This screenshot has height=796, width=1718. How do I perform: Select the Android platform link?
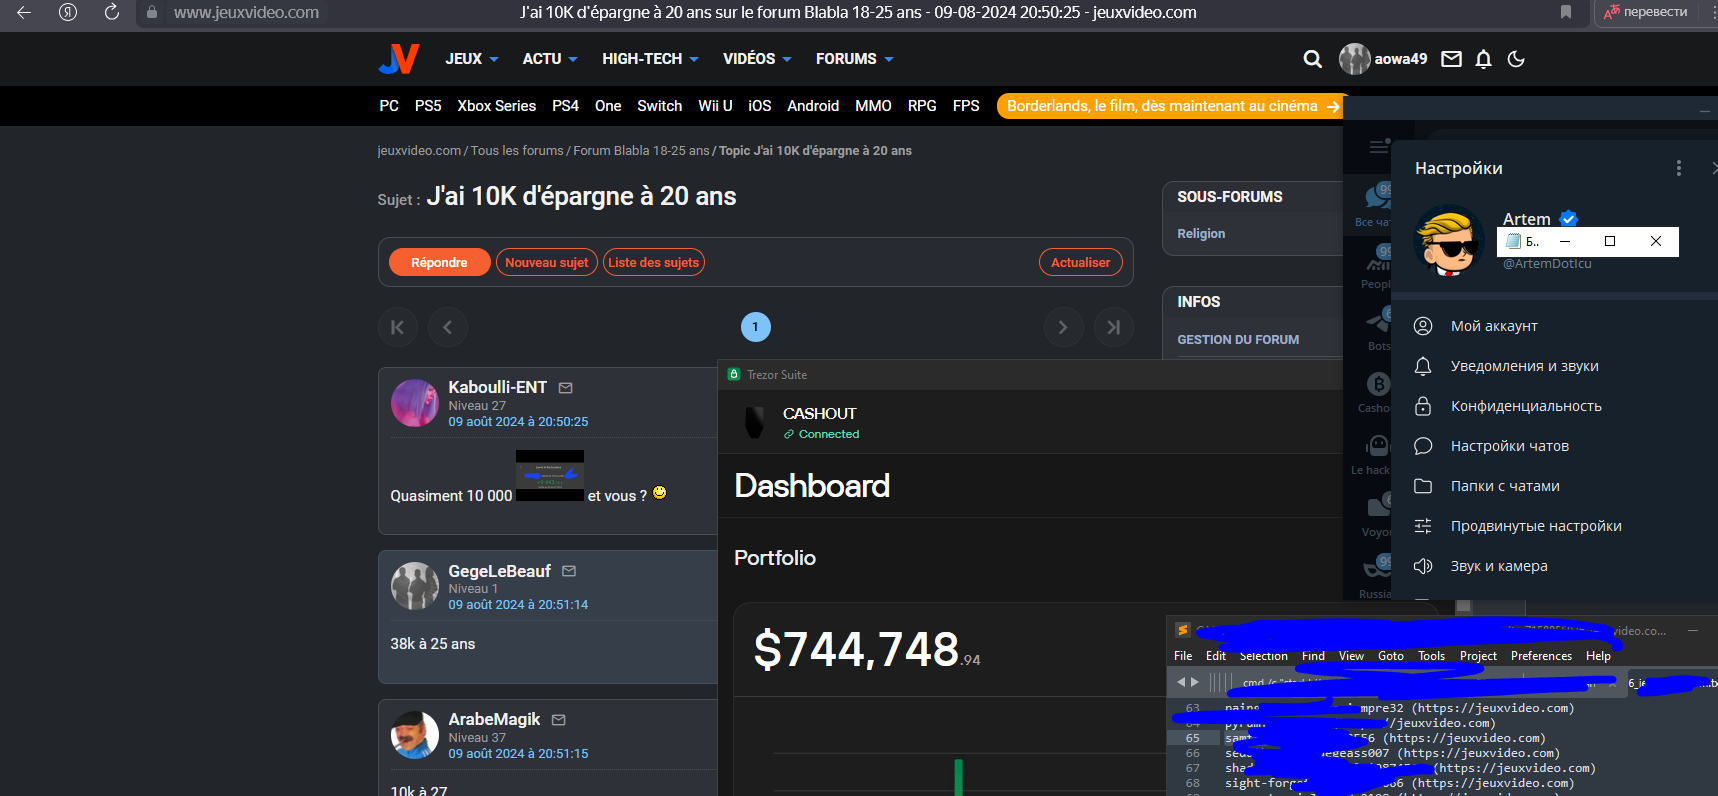(813, 106)
